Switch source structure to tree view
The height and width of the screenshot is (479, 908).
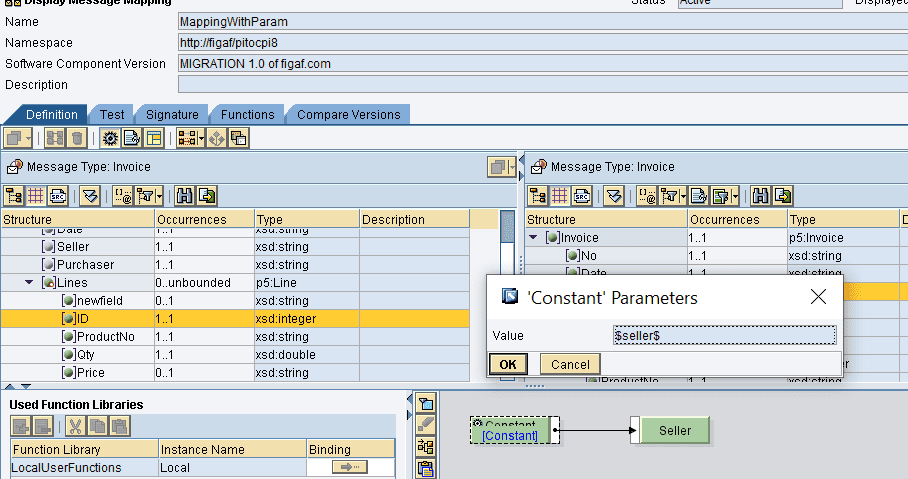[14, 196]
